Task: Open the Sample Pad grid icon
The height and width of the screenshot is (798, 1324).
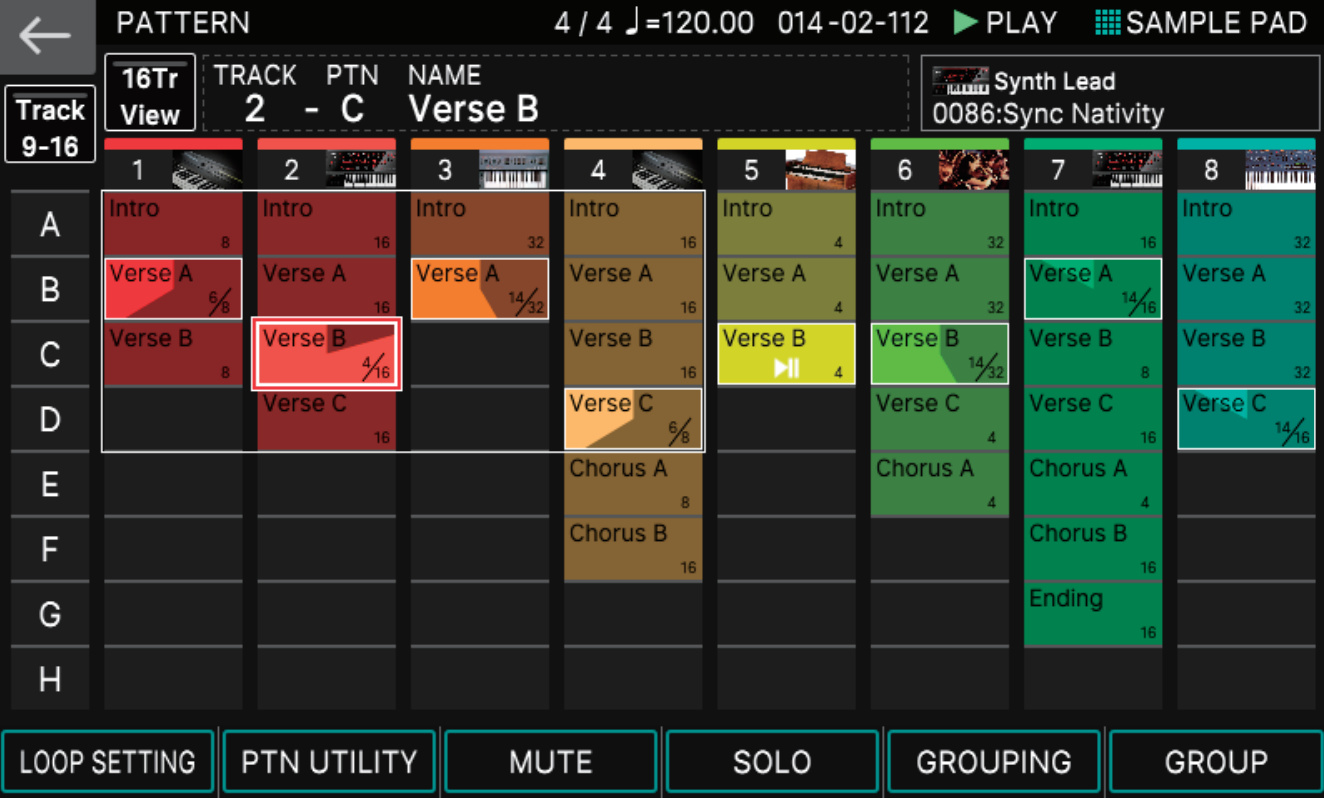Action: coord(1107,23)
